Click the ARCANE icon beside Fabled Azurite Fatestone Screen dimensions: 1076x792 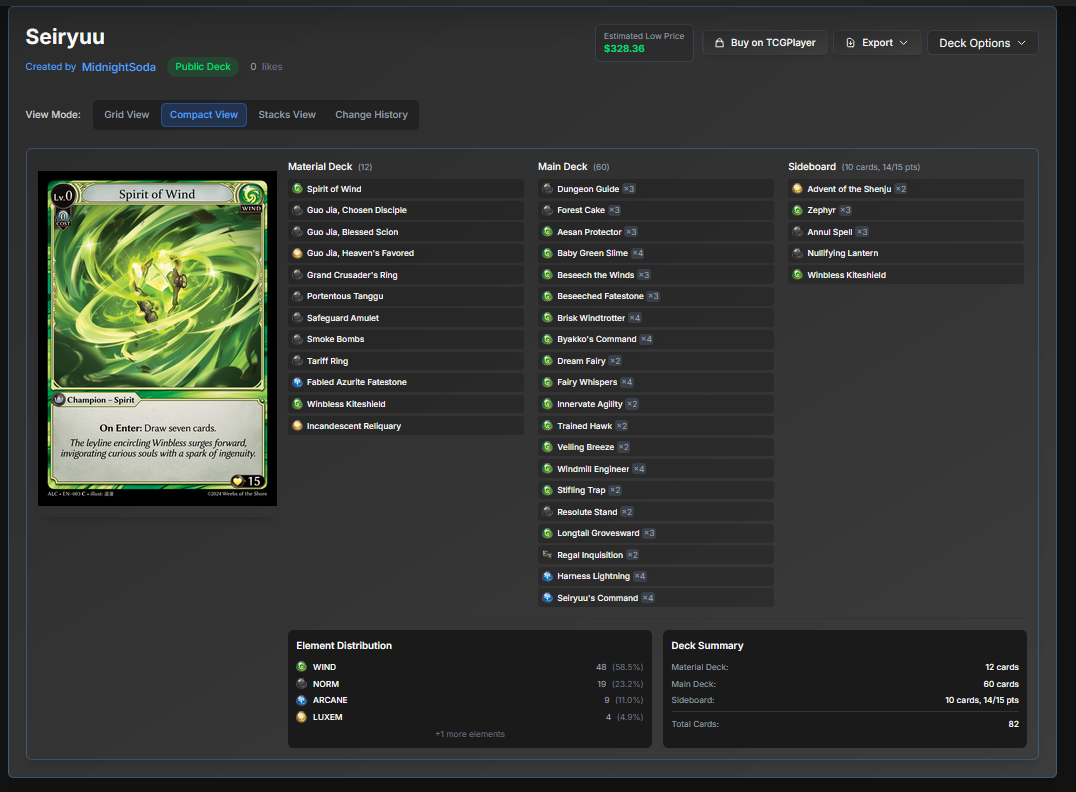pos(295,381)
